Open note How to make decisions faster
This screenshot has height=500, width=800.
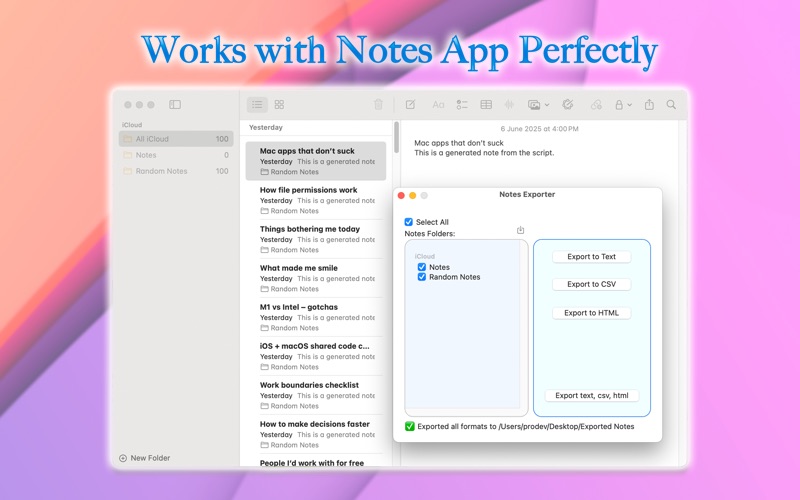click(316, 434)
